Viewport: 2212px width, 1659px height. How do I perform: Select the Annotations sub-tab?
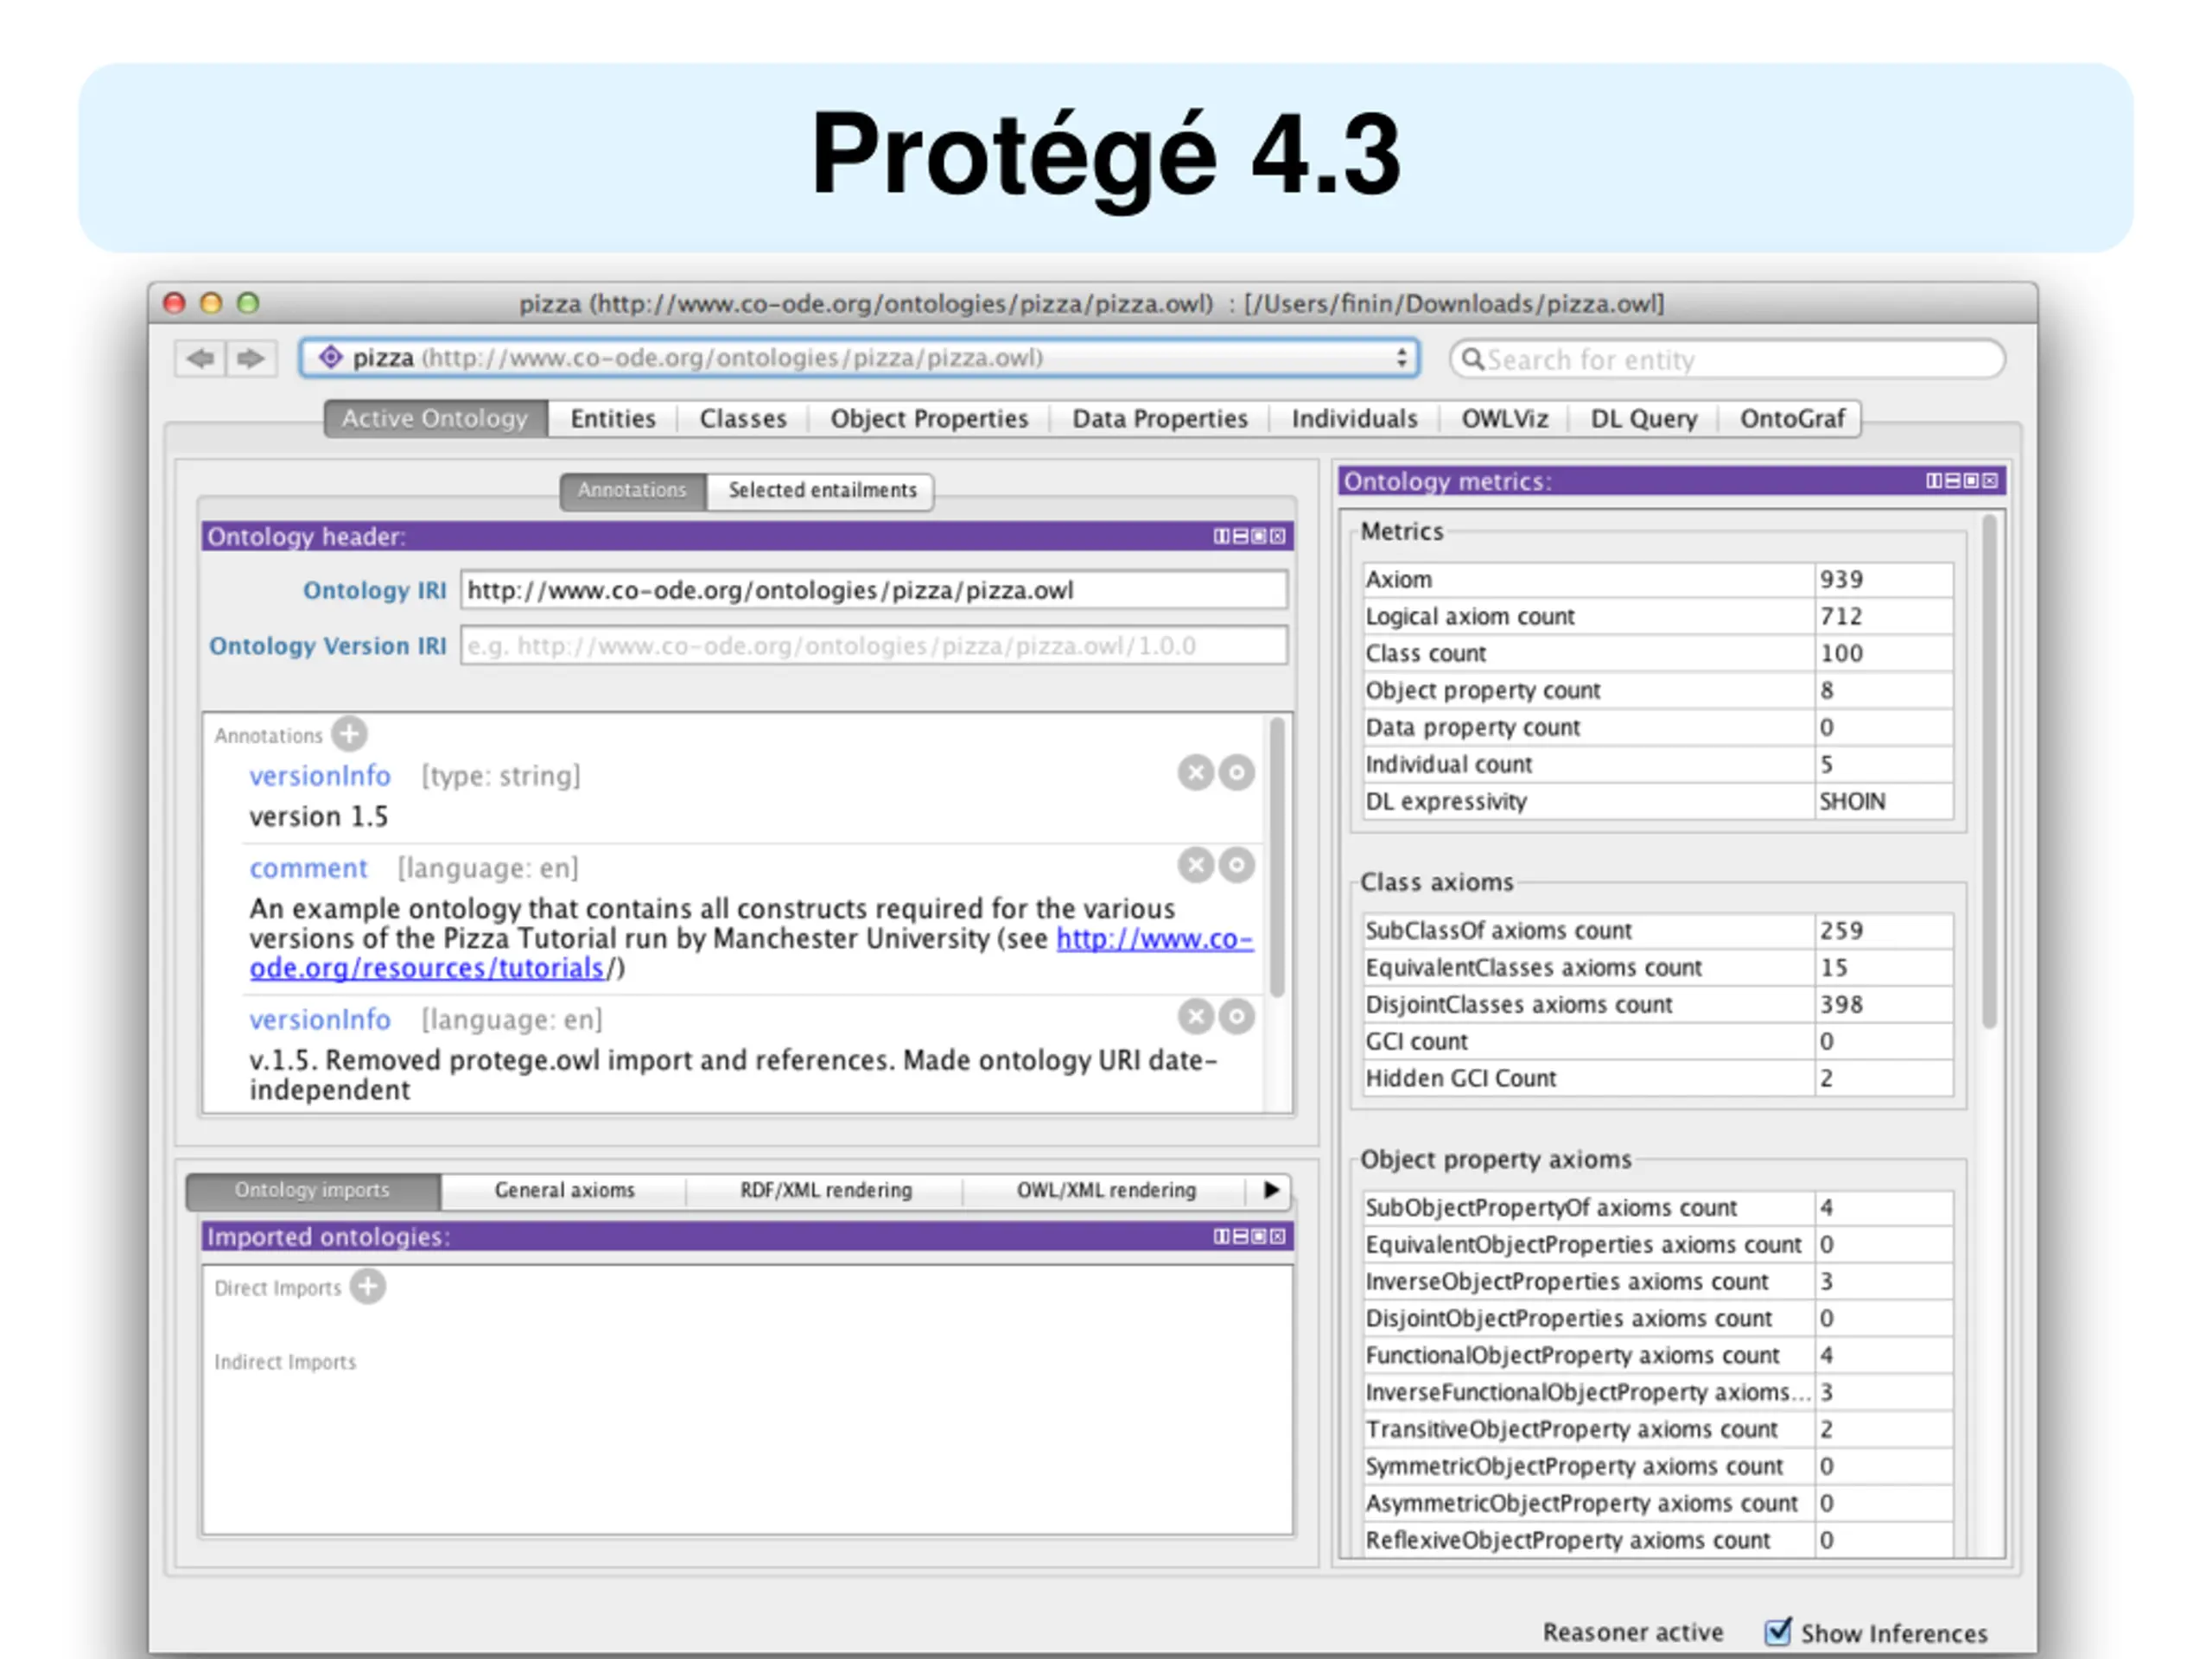[x=633, y=490]
